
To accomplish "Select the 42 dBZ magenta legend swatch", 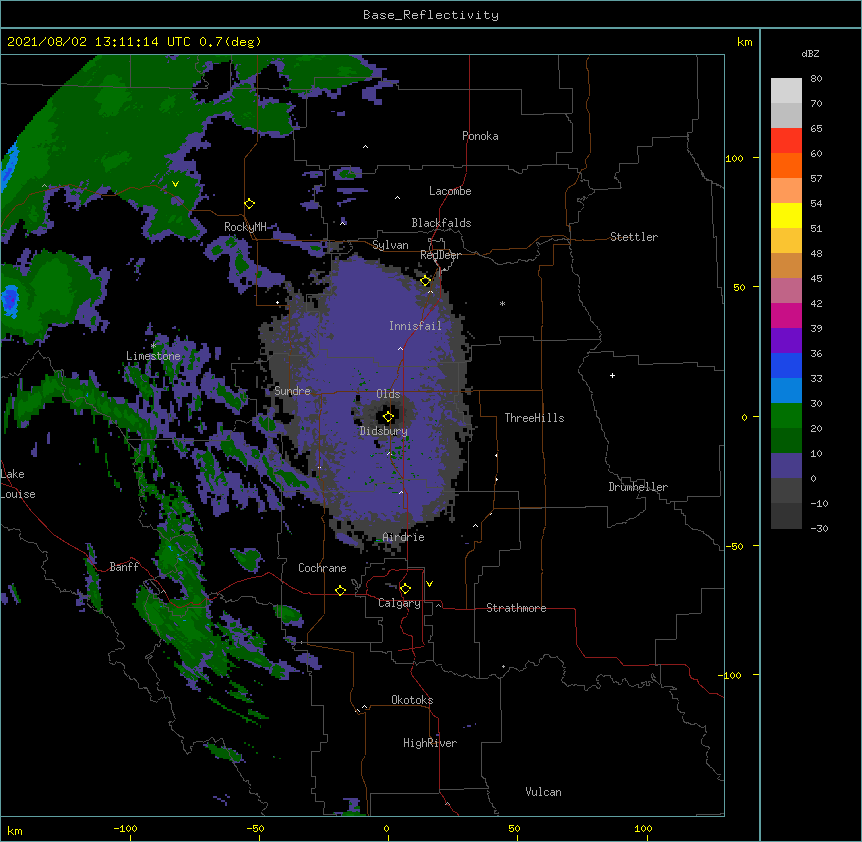I will [786, 315].
